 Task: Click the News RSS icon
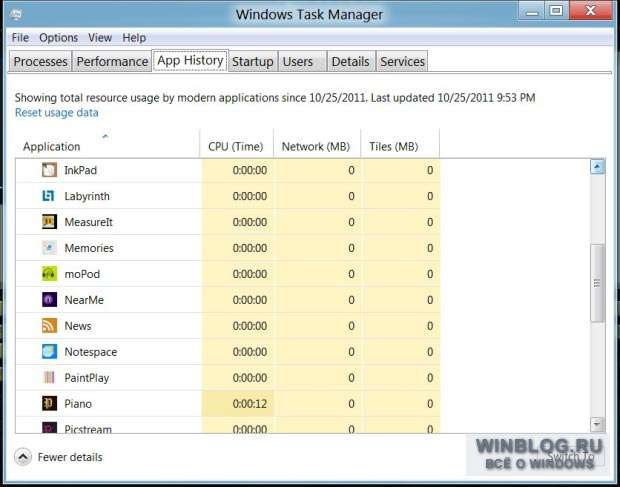click(x=49, y=326)
